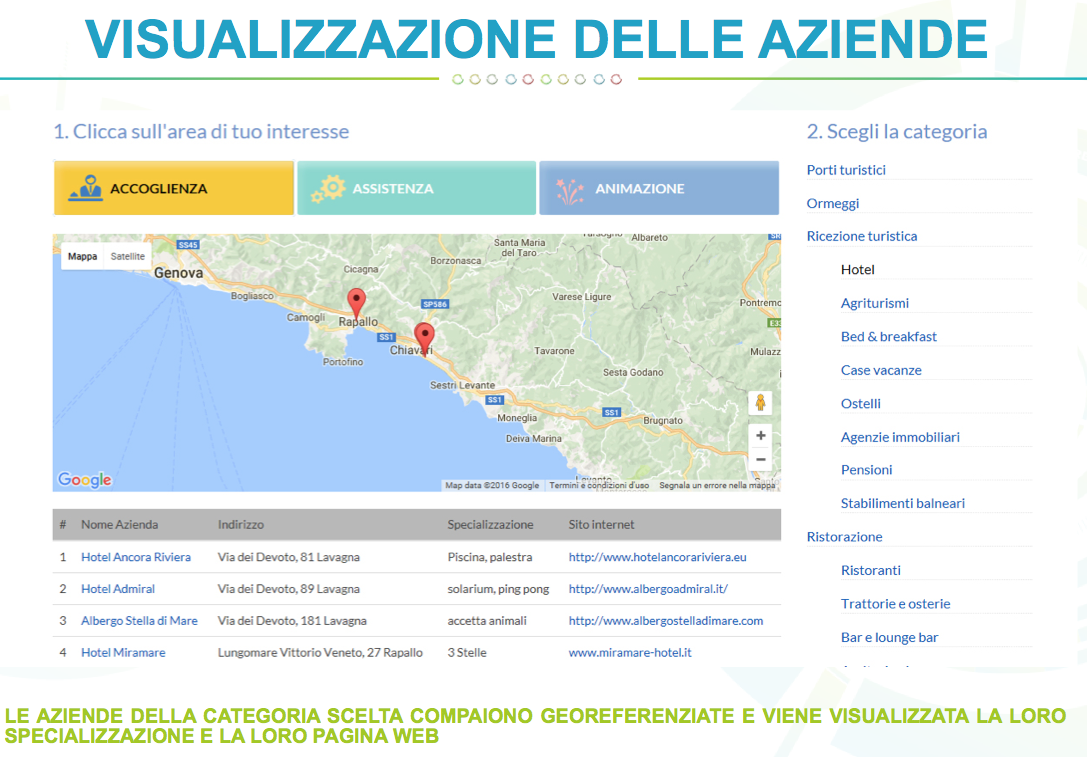
Task: Switch the map to Satellite view
Action: pyautogui.click(x=128, y=256)
